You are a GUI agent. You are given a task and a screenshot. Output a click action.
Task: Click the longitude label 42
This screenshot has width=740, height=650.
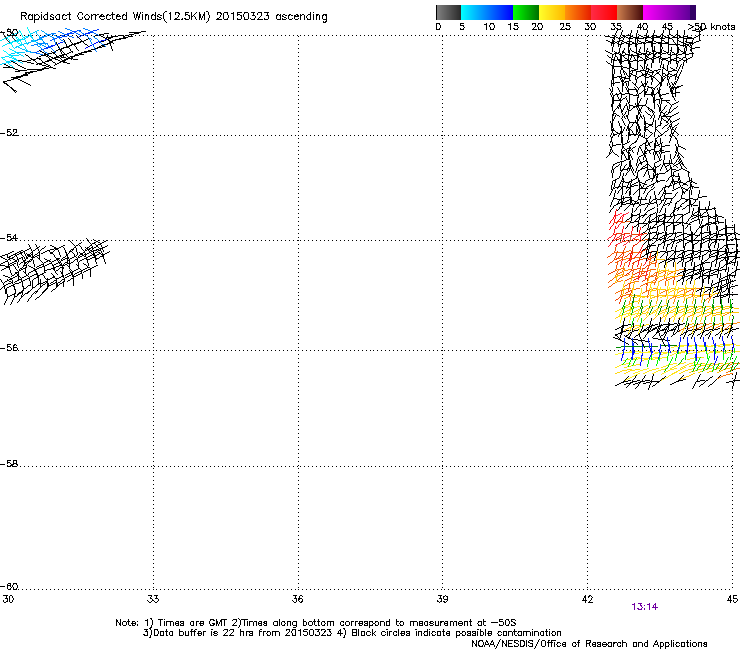tap(588, 599)
